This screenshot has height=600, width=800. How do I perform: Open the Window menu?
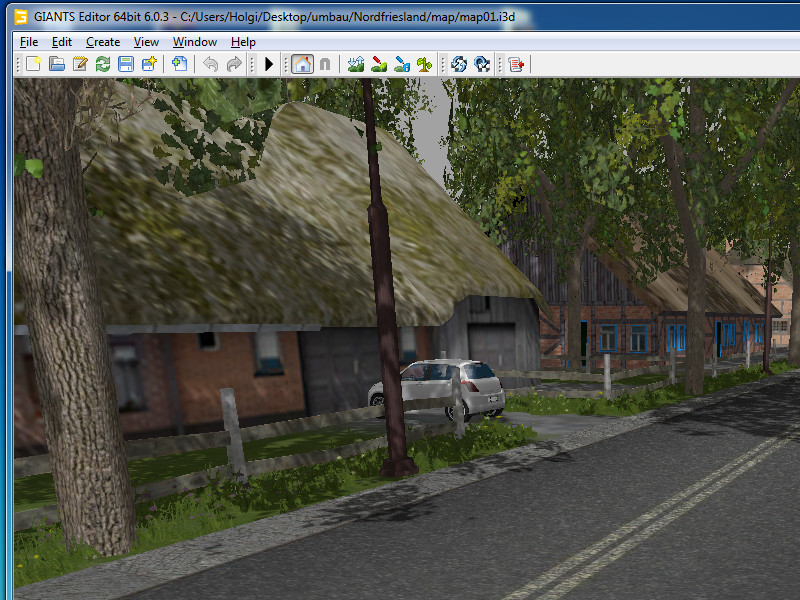(x=195, y=42)
